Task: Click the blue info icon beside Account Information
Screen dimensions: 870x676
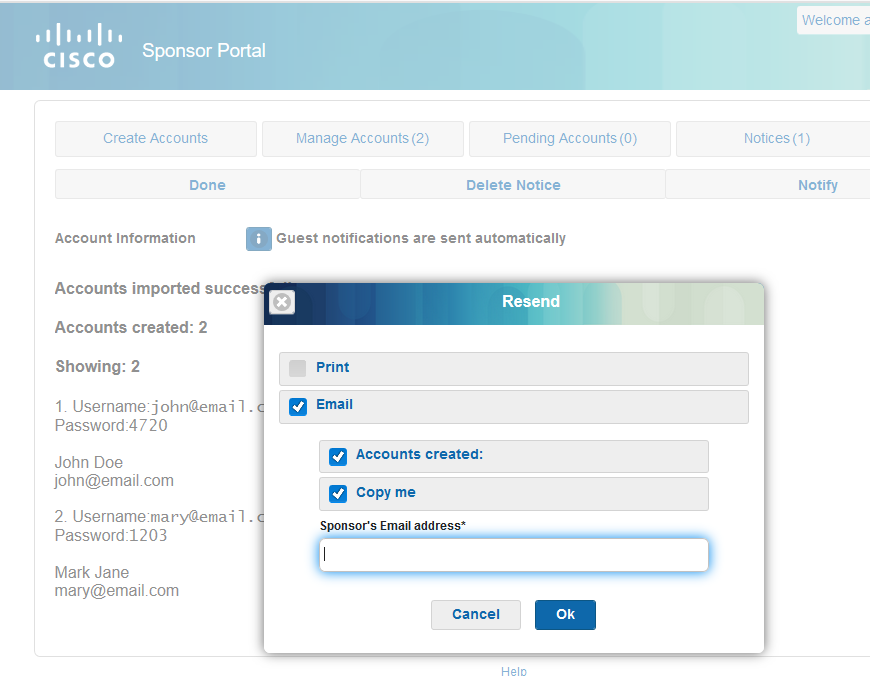Action: [258, 238]
